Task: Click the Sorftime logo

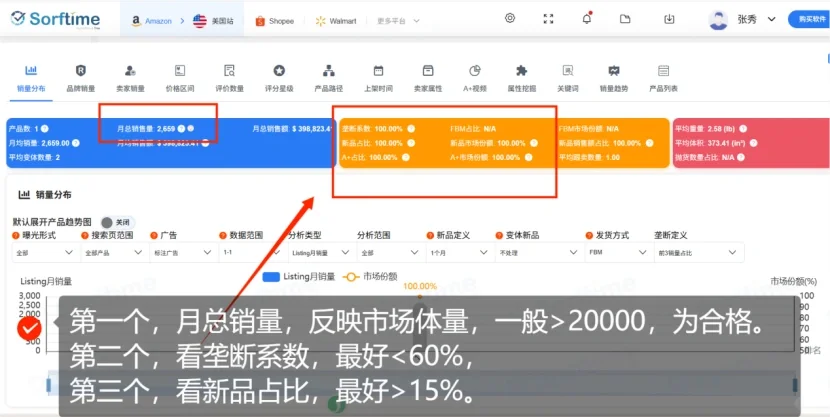Action: [x=55, y=19]
